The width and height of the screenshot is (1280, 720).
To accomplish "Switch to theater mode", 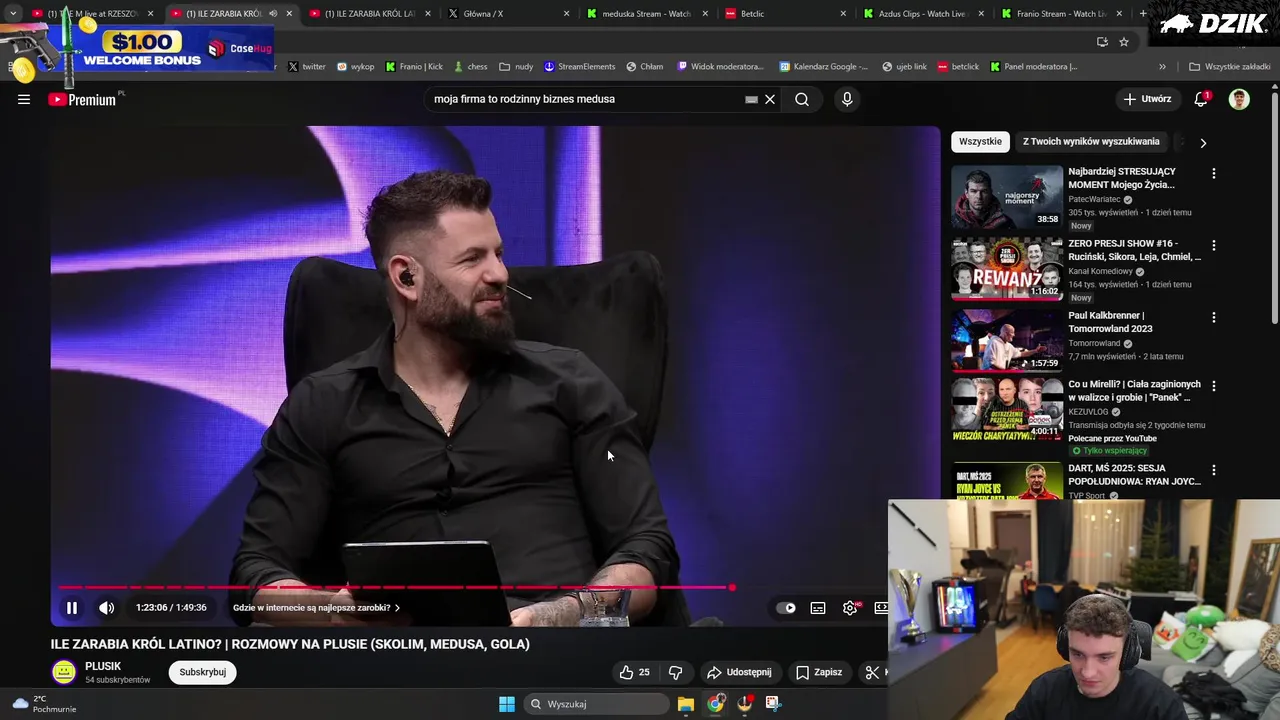I will pyautogui.click(x=881, y=608).
